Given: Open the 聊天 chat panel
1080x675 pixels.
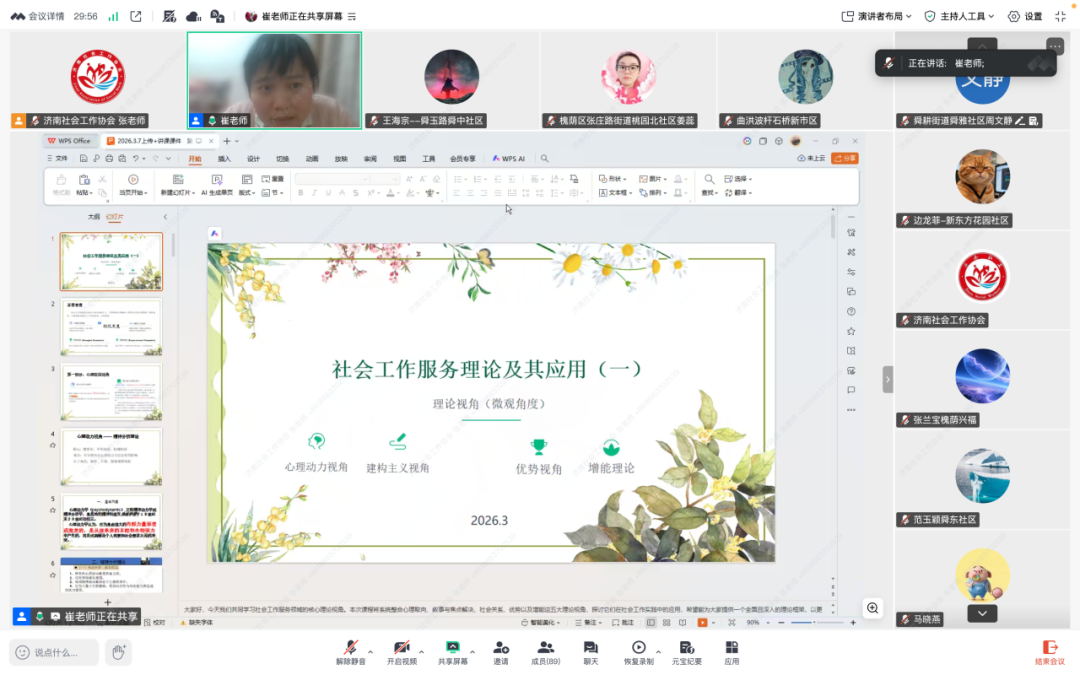Looking at the screenshot, I should [591, 648].
